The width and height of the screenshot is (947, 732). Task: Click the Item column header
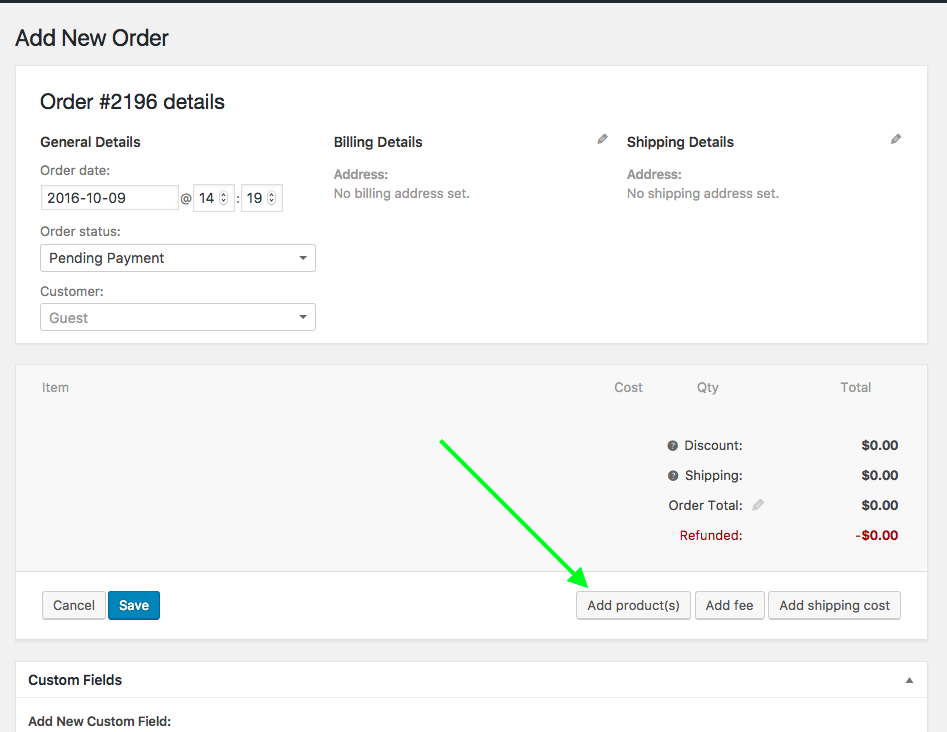point(56,387)
